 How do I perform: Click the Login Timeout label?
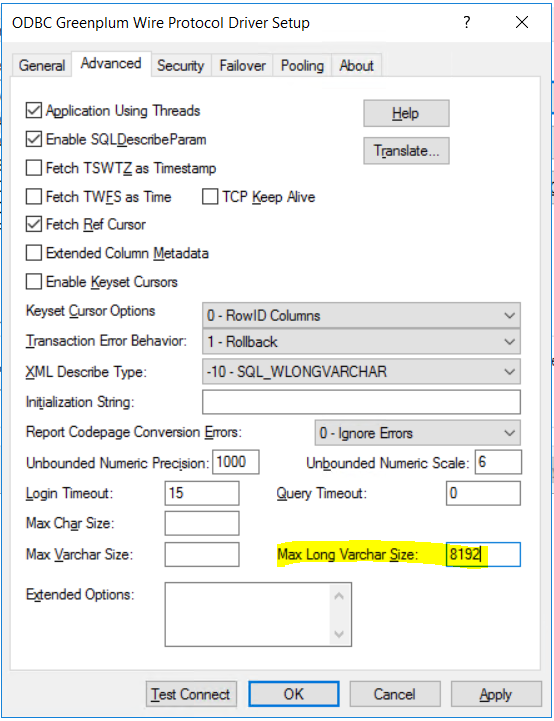(69, 493)
